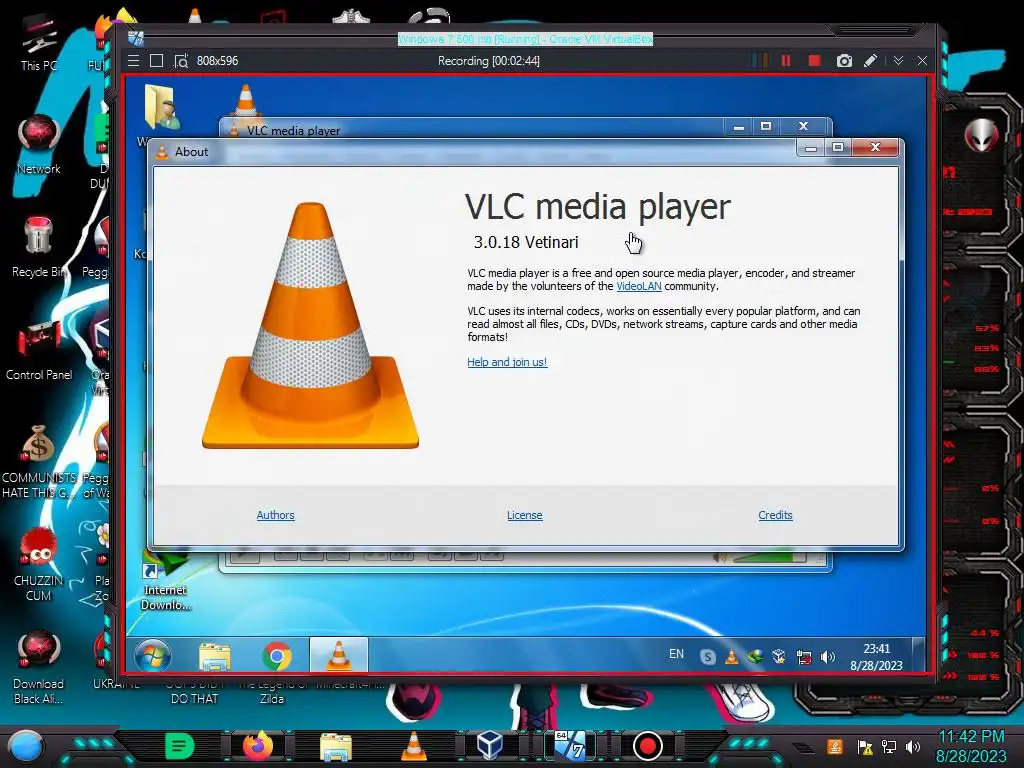Click the Windows 7 VM button in host taskbar
Image resolution: width=1024 pixels, height=768 pixels.
pos(569,746)
